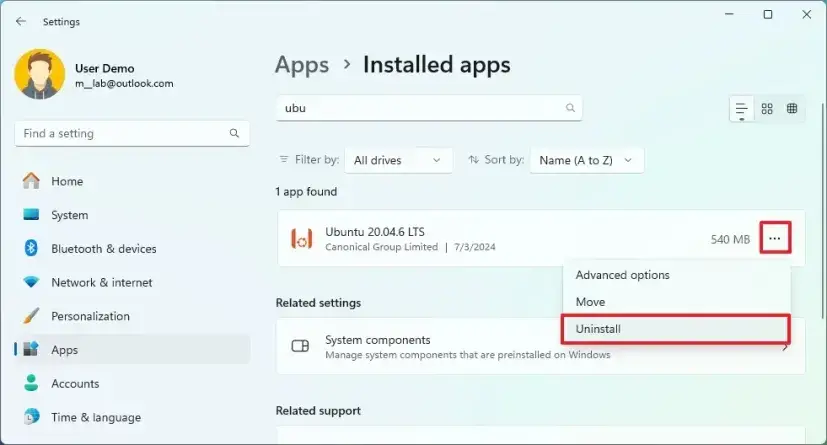Switch to table view layout

(x=792, y=108)
